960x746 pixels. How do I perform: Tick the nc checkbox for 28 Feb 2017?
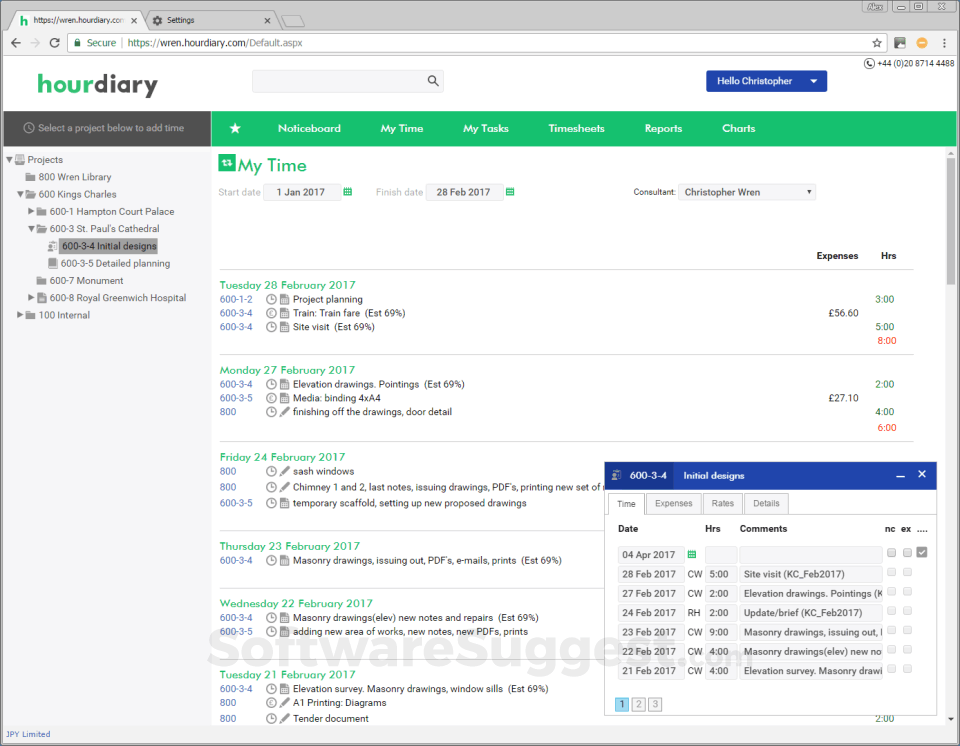click(x=891, y=572)
